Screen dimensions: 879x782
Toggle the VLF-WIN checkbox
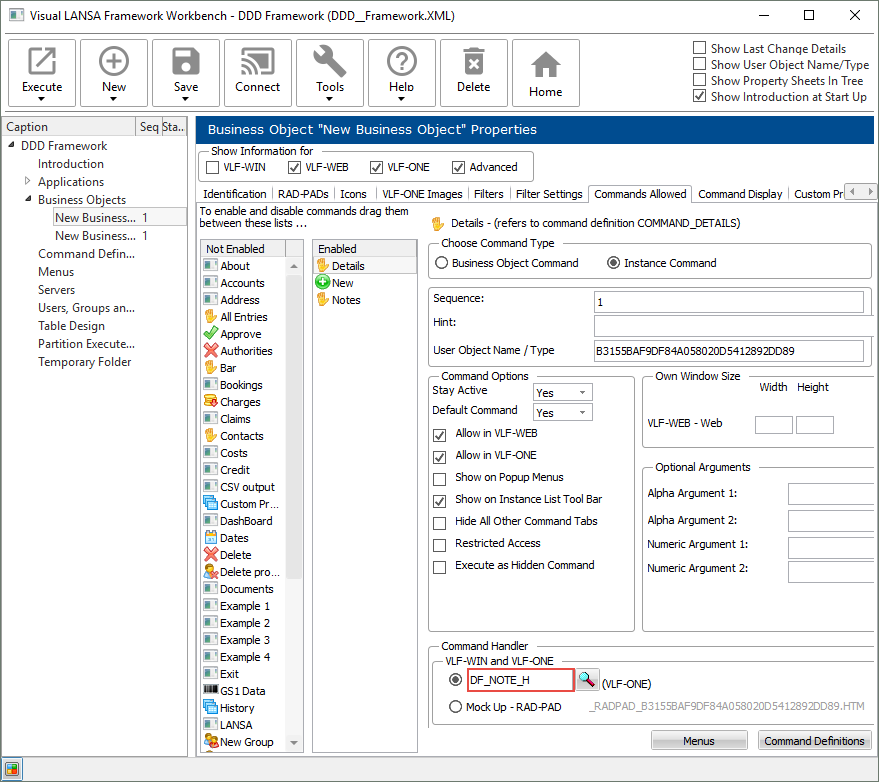[x=212, y=167]
